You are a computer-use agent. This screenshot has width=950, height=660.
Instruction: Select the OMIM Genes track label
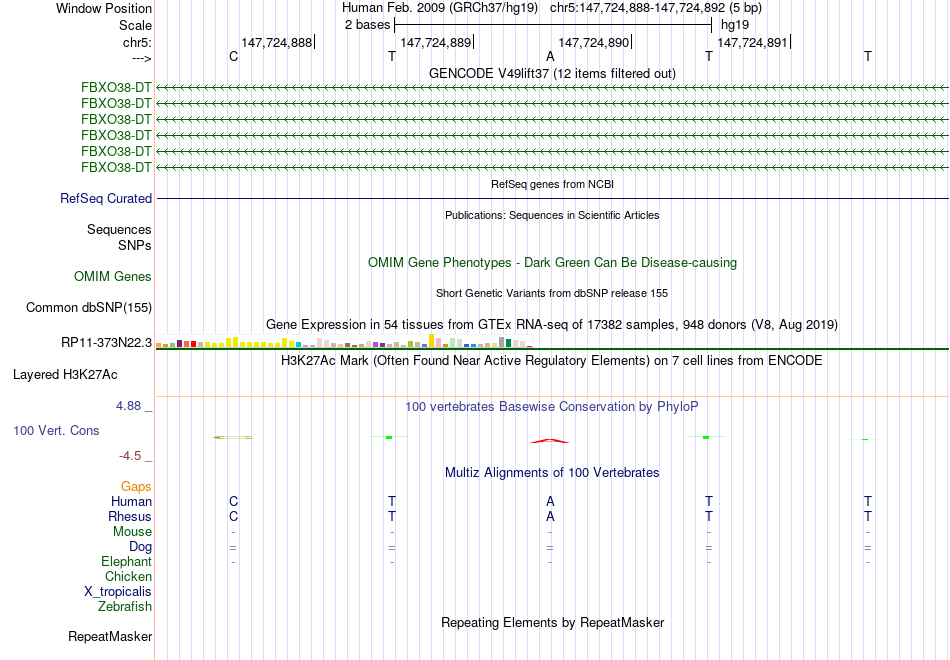tap(113, 276)
